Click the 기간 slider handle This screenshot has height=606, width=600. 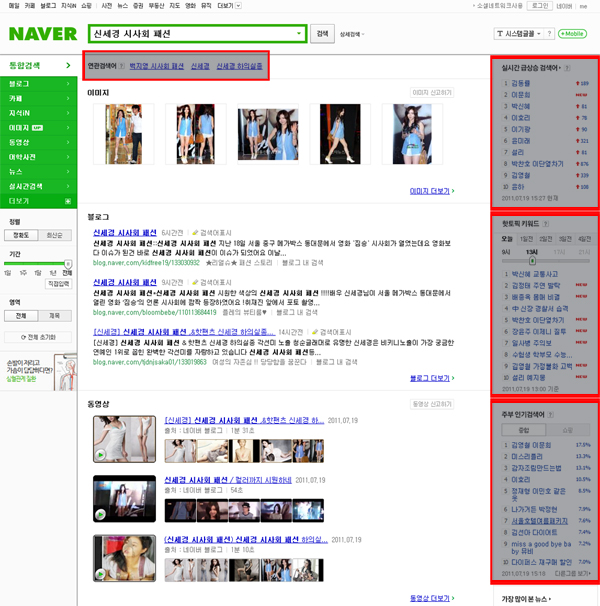[x=68, y=264]
